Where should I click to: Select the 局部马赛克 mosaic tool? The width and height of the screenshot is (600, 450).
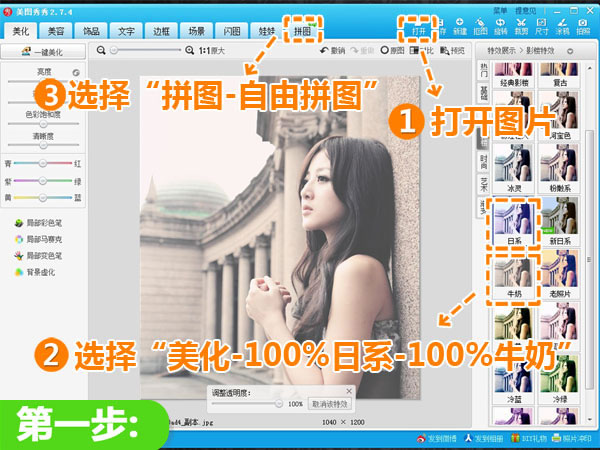pos(38,239)
